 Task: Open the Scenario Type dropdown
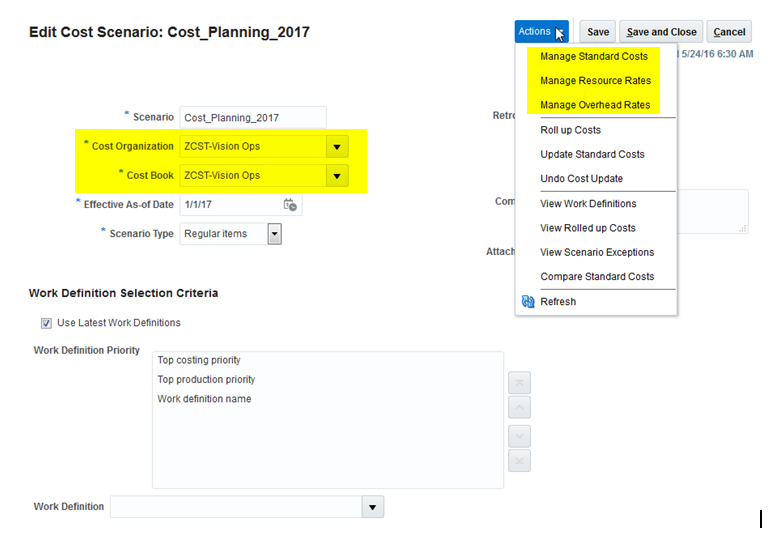274,234
